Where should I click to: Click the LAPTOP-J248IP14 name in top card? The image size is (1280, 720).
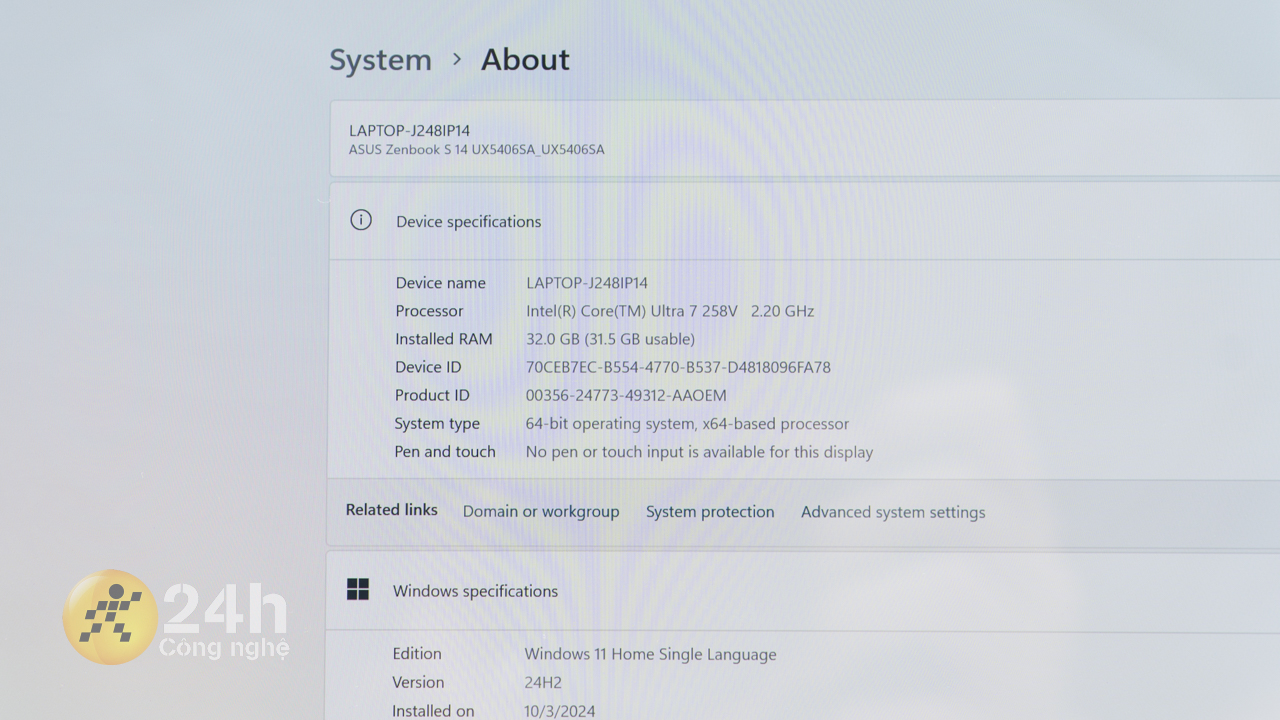(x=409, y=130)
